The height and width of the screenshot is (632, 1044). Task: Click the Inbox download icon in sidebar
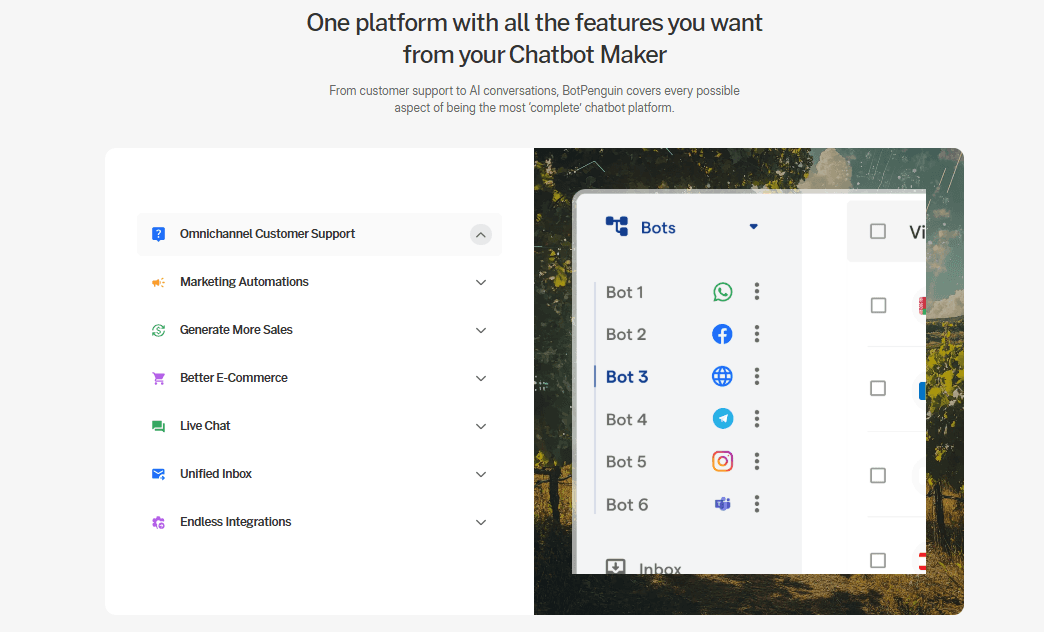tap(616, 568)
